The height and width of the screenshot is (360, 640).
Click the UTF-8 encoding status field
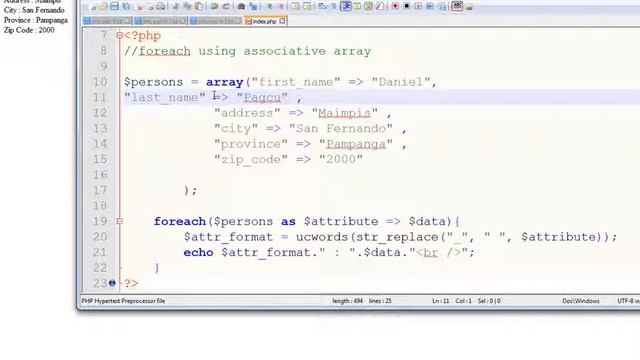[628, 301]
